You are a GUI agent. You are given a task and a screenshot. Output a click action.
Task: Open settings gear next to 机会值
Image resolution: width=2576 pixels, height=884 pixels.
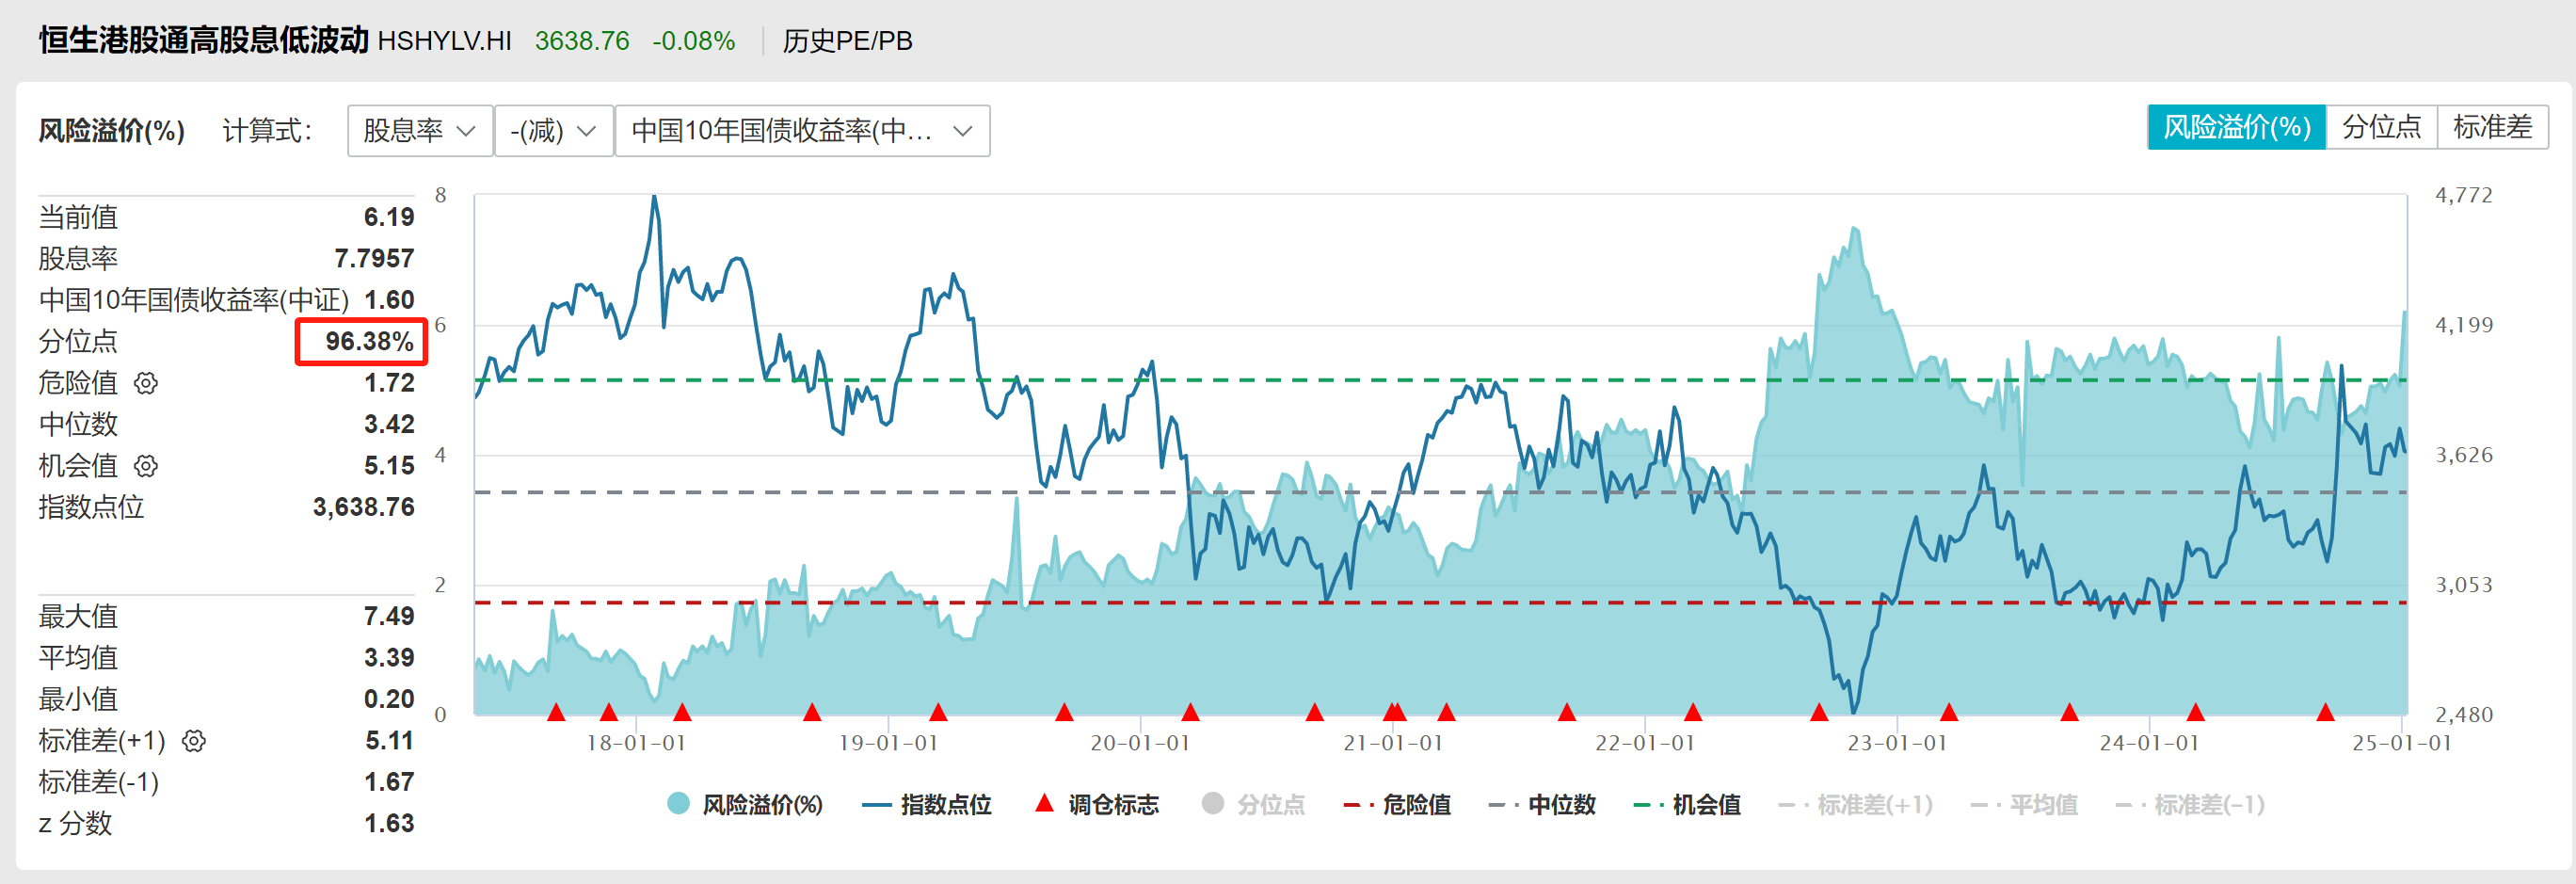click(146, 466)
